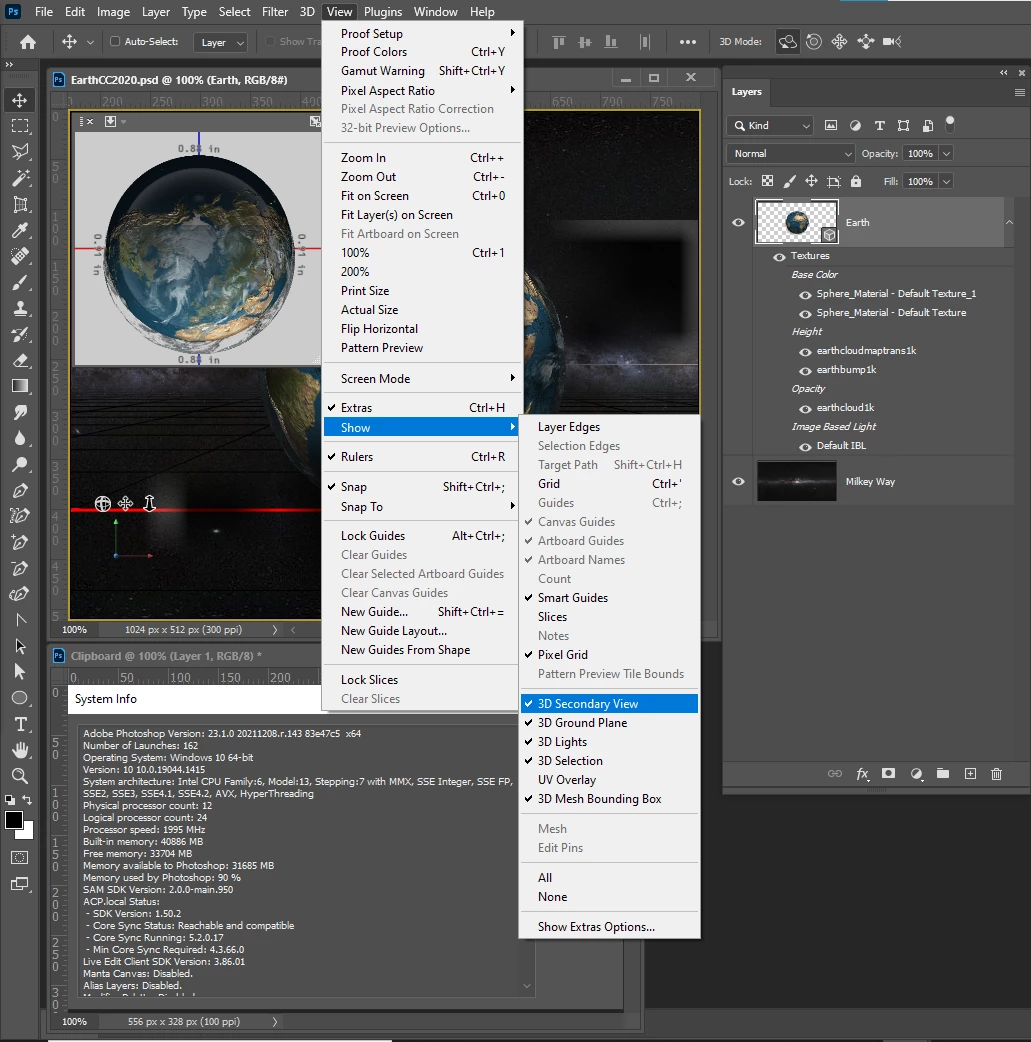Select the Crop tool

[x=20, y=205]
